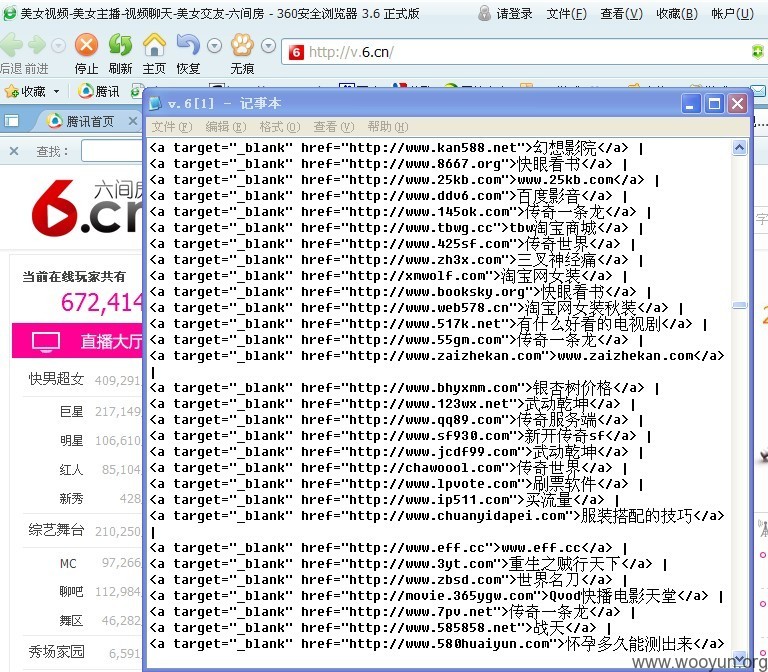Enable traceless mode with paw icon
Image resolution: width=768 pixels, height=672 pixels.
[242, 45]
